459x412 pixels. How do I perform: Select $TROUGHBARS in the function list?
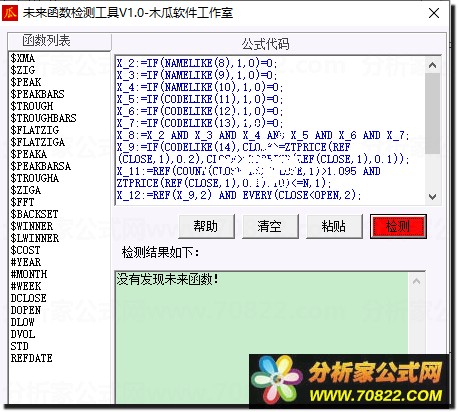(43, 118)
